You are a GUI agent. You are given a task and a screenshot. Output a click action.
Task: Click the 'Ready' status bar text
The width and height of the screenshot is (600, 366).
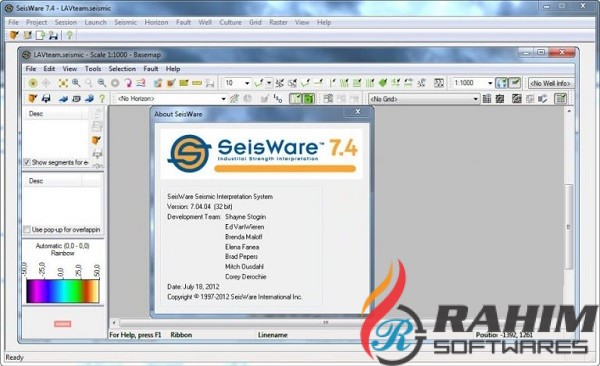[x=15, y=358]
